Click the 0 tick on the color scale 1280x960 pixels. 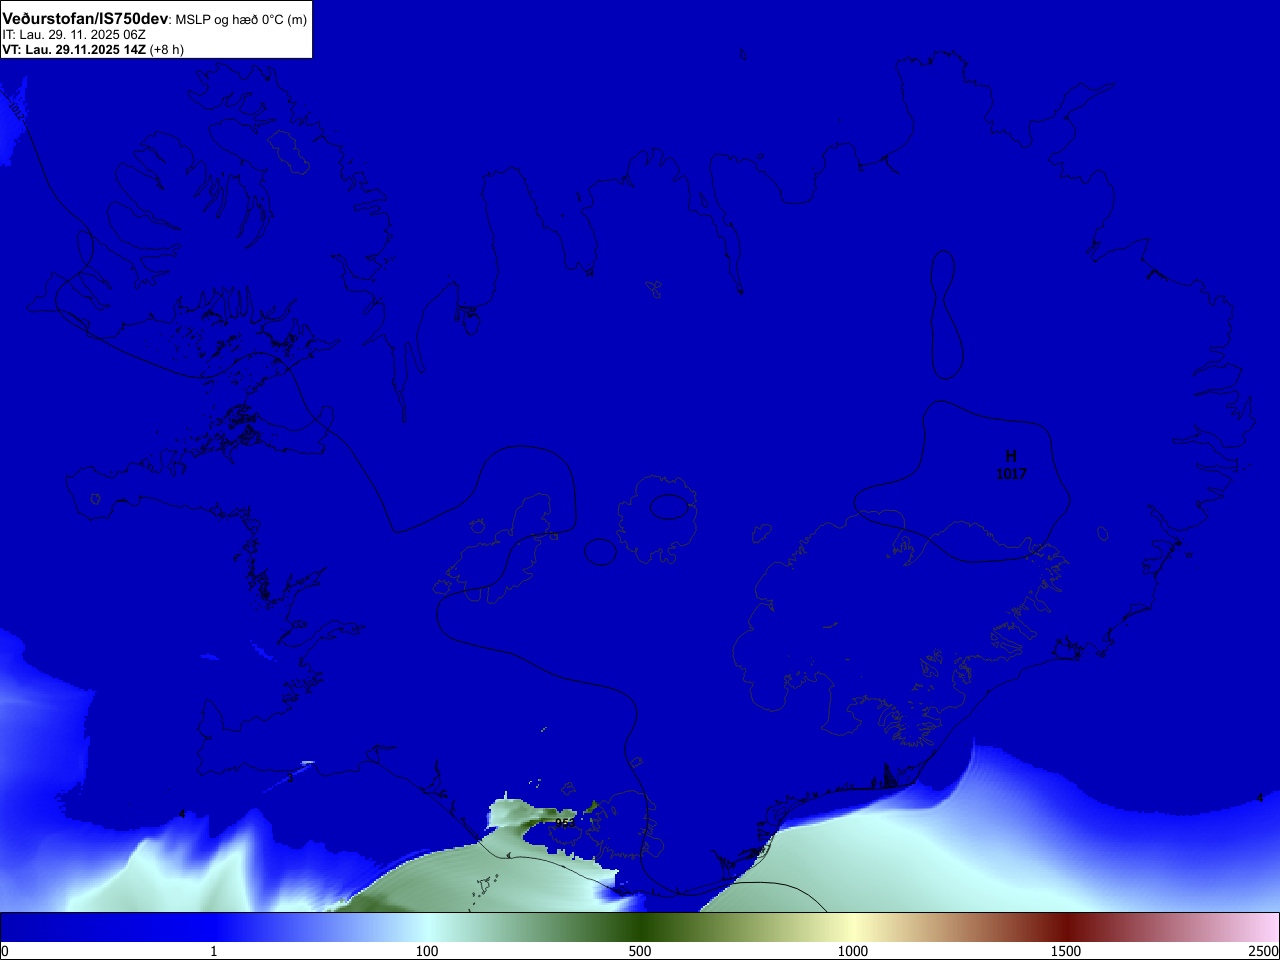4,951
